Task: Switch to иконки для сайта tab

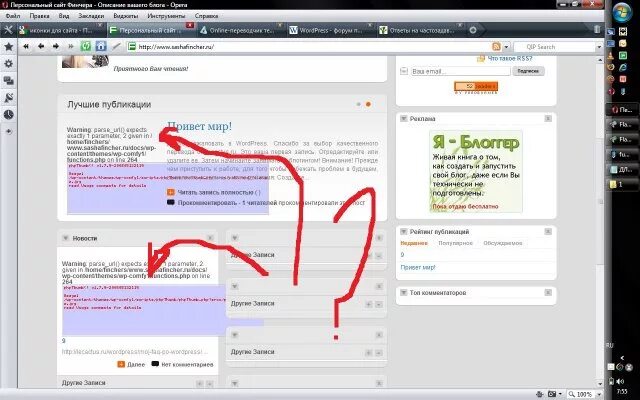Action: point(61,30)
